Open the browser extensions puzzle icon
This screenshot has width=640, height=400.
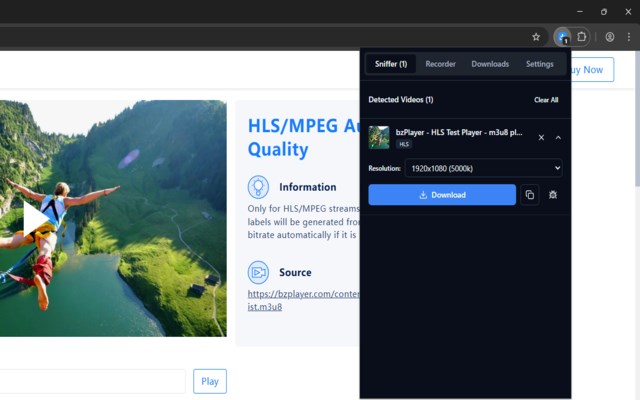[581, 37]
